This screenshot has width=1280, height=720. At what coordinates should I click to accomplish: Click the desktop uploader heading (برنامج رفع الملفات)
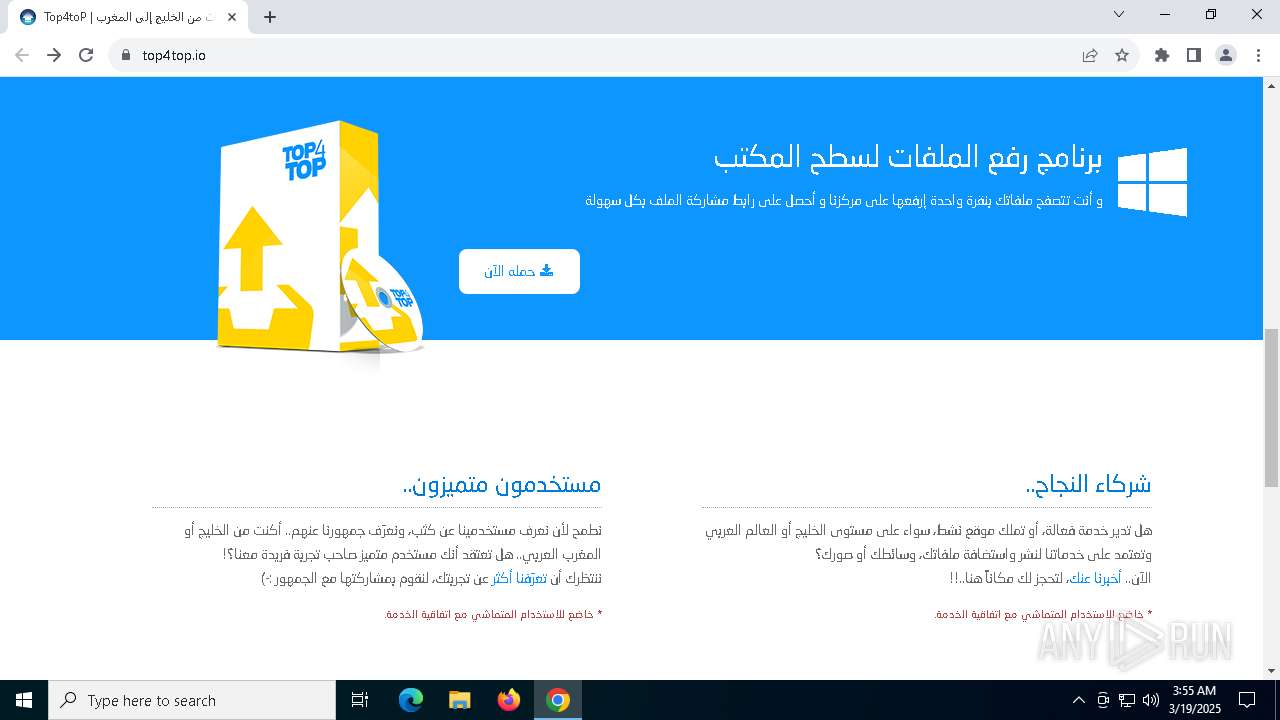[908, 157]
